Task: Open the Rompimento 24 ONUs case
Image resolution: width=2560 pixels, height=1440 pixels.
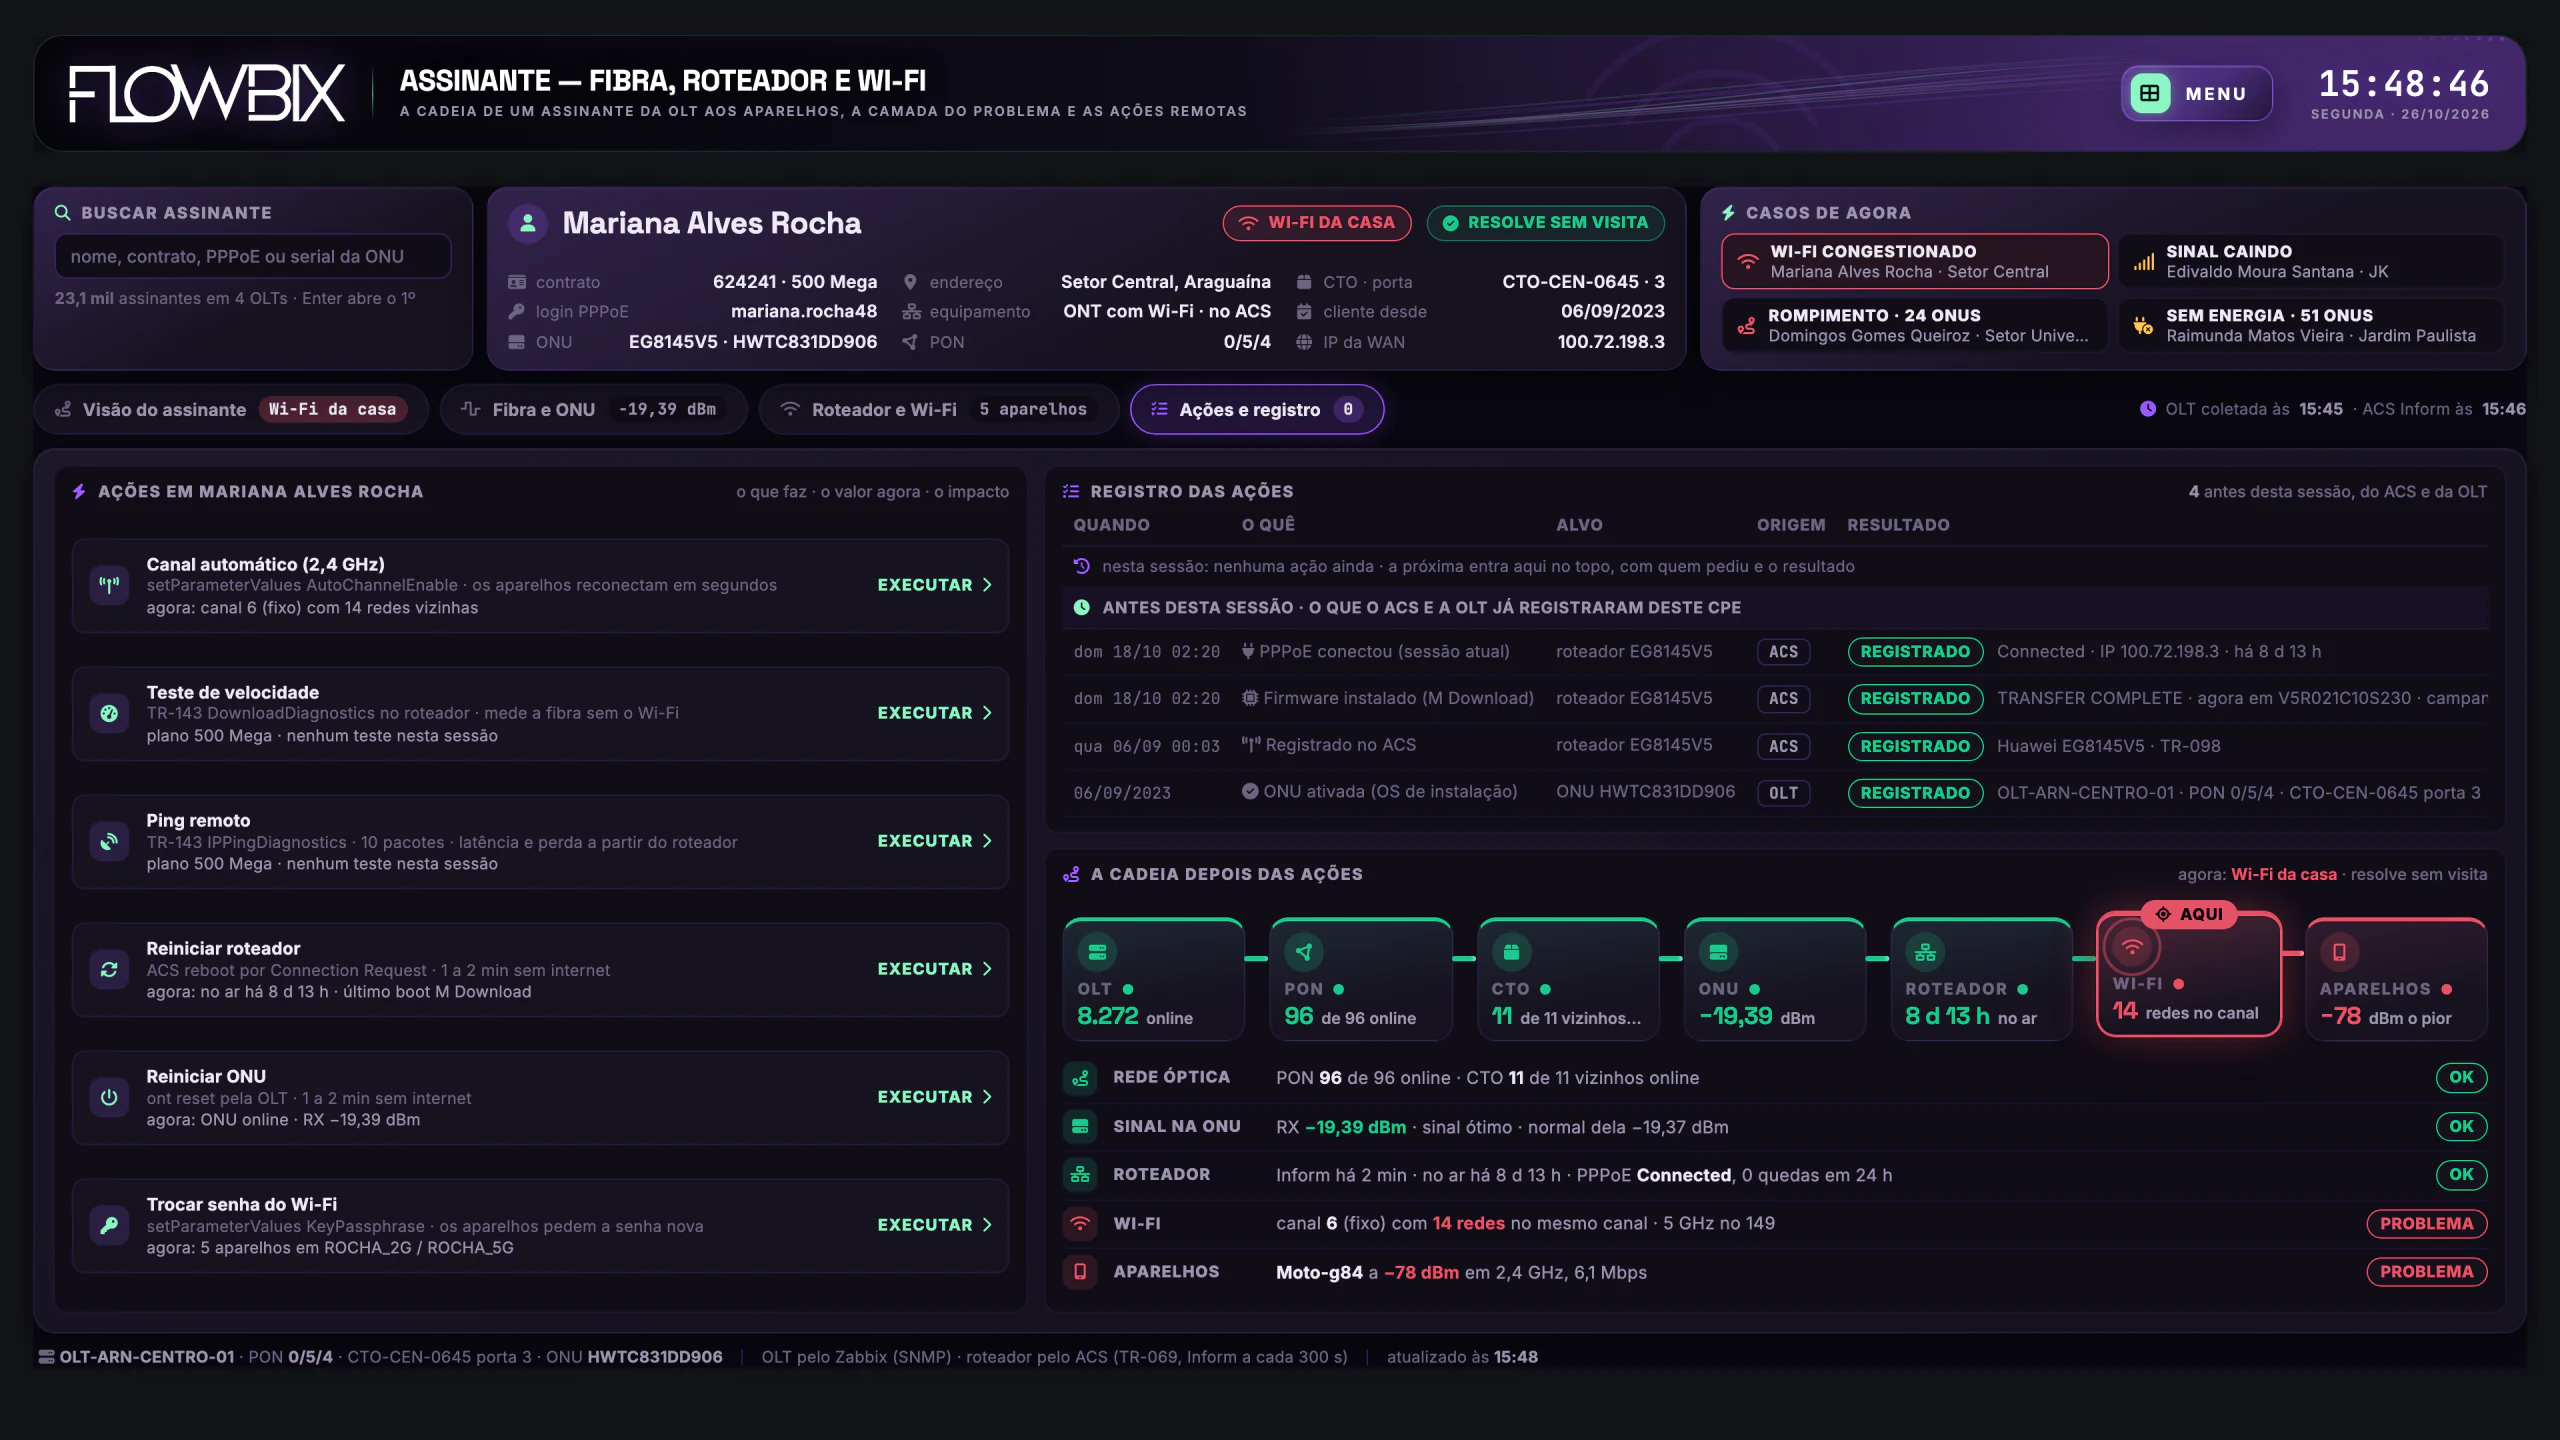Action: click(x=1914, y=325)
